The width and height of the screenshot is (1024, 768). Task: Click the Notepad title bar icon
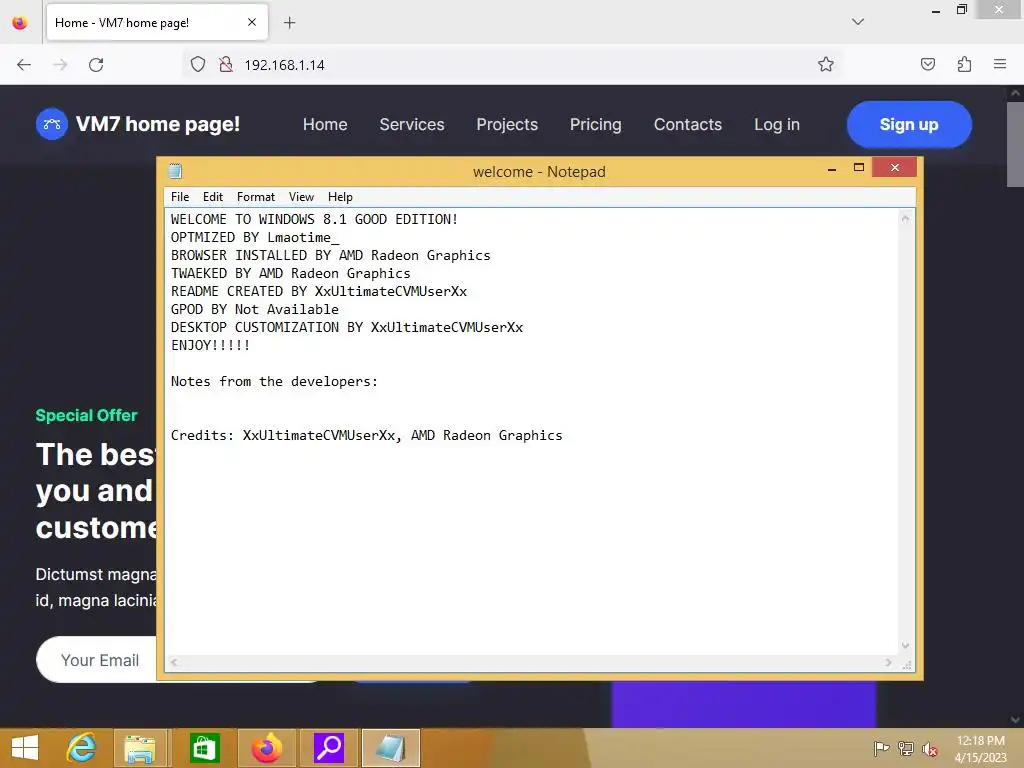(175, 171)
